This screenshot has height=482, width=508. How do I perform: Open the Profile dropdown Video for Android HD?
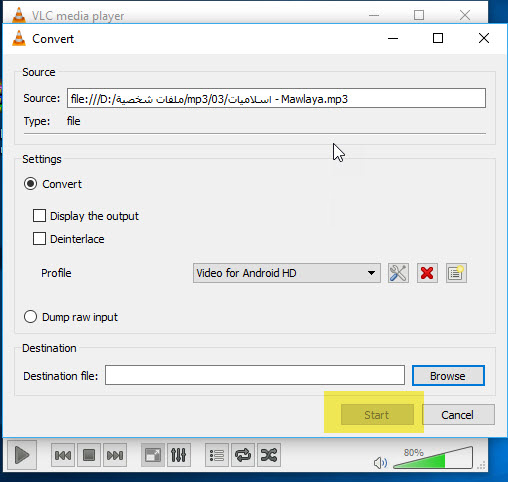(287, 273)
